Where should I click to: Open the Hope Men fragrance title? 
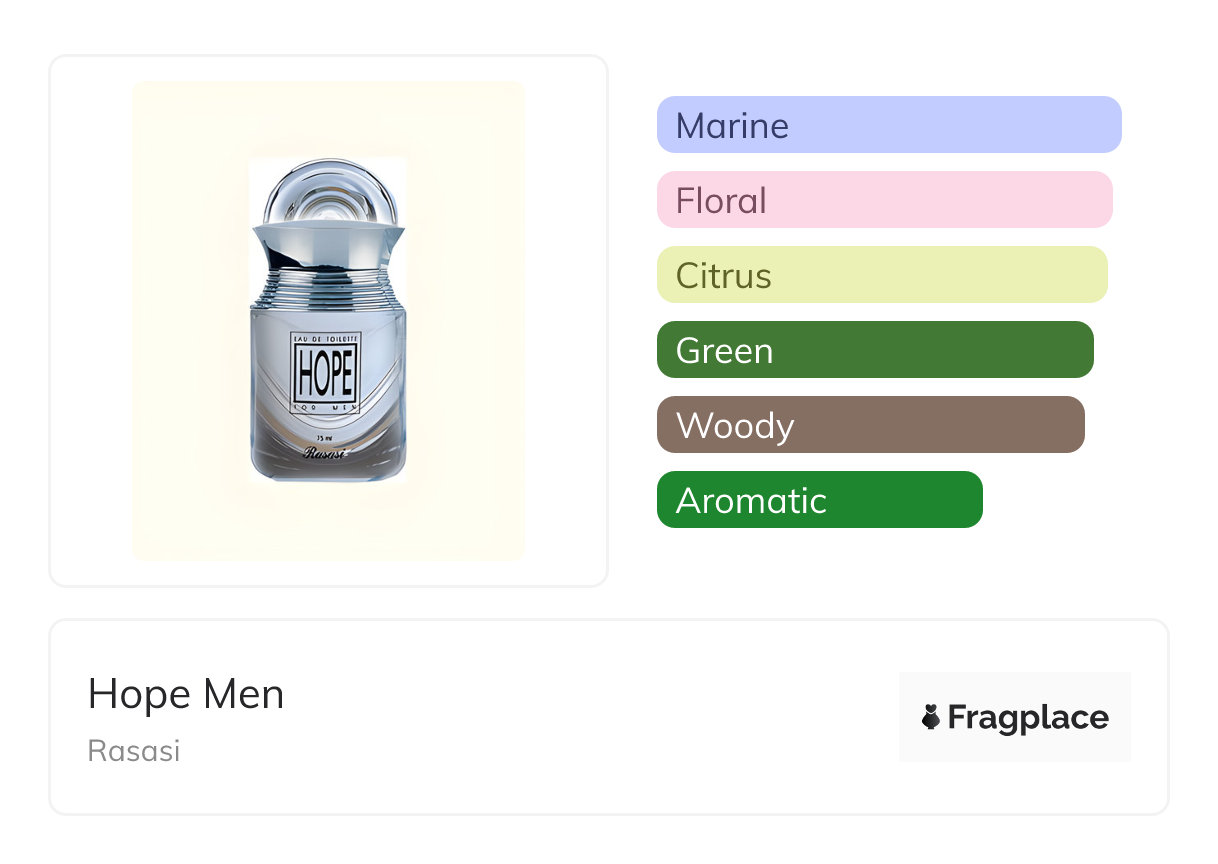coord(186,694)
